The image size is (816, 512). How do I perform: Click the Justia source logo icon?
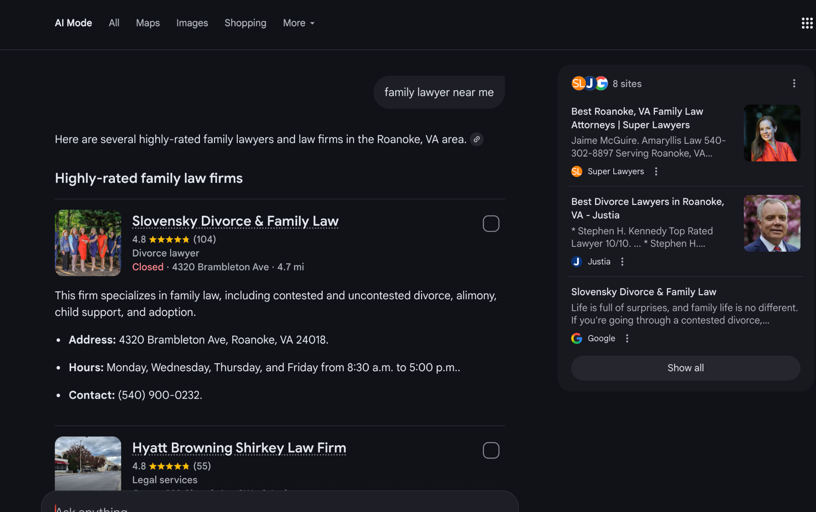click(577, 262)
